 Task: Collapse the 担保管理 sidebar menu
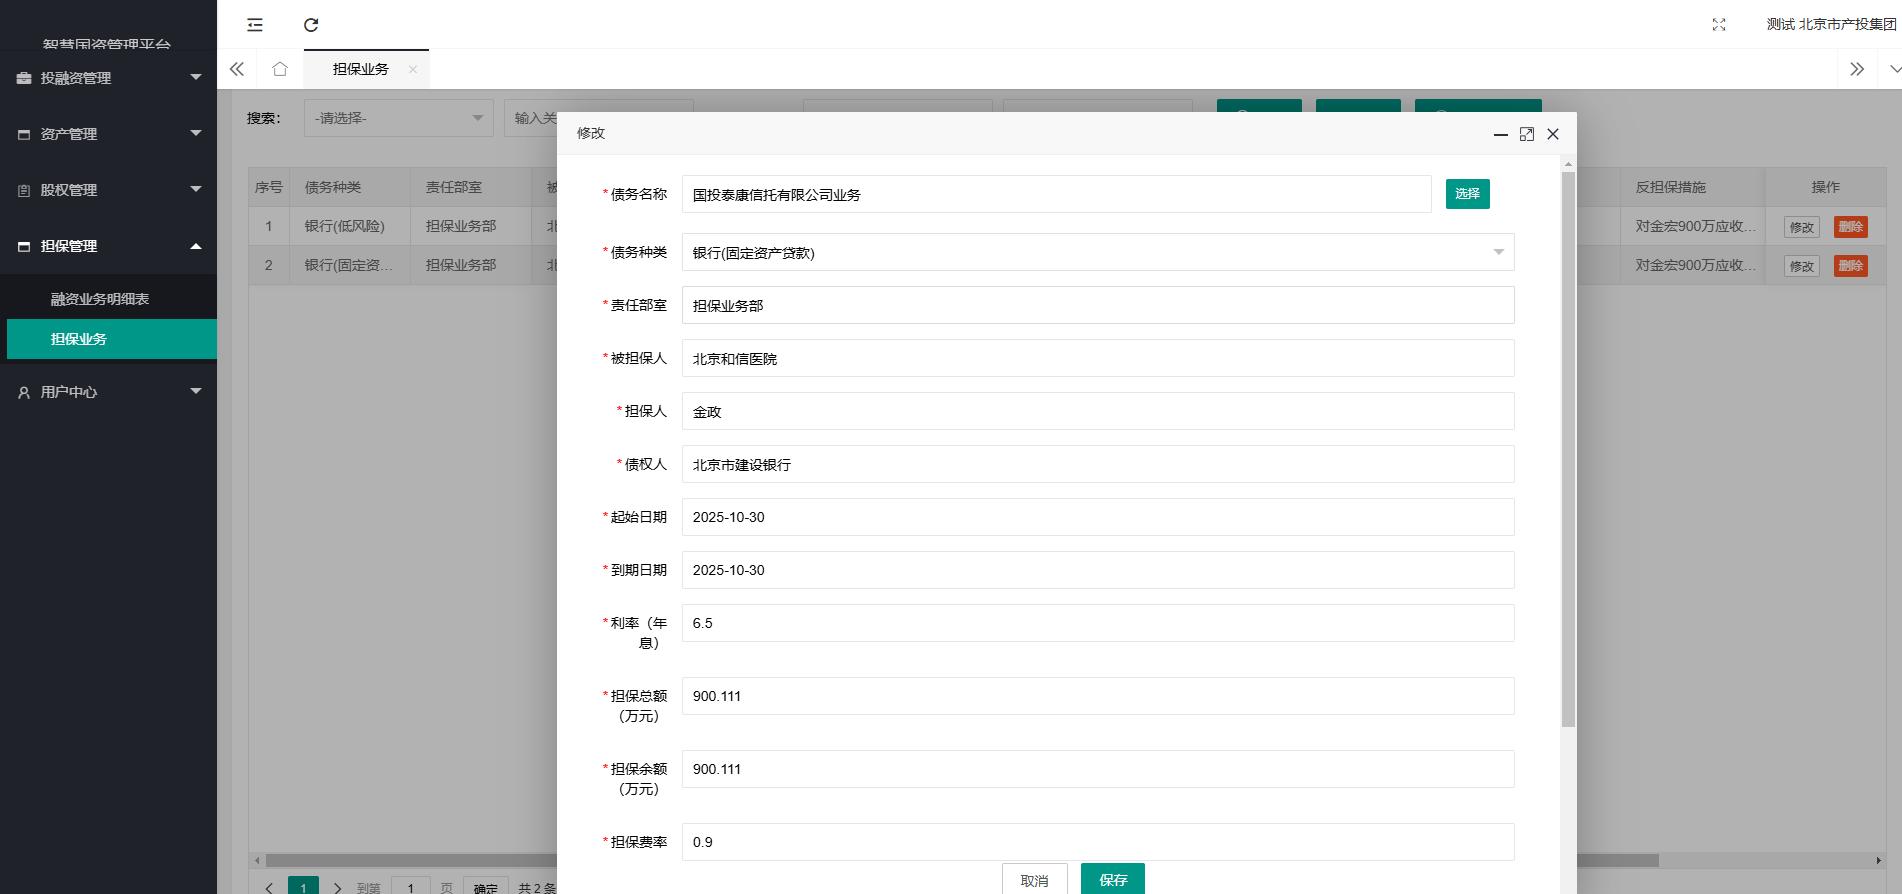(x=108, y=246)
